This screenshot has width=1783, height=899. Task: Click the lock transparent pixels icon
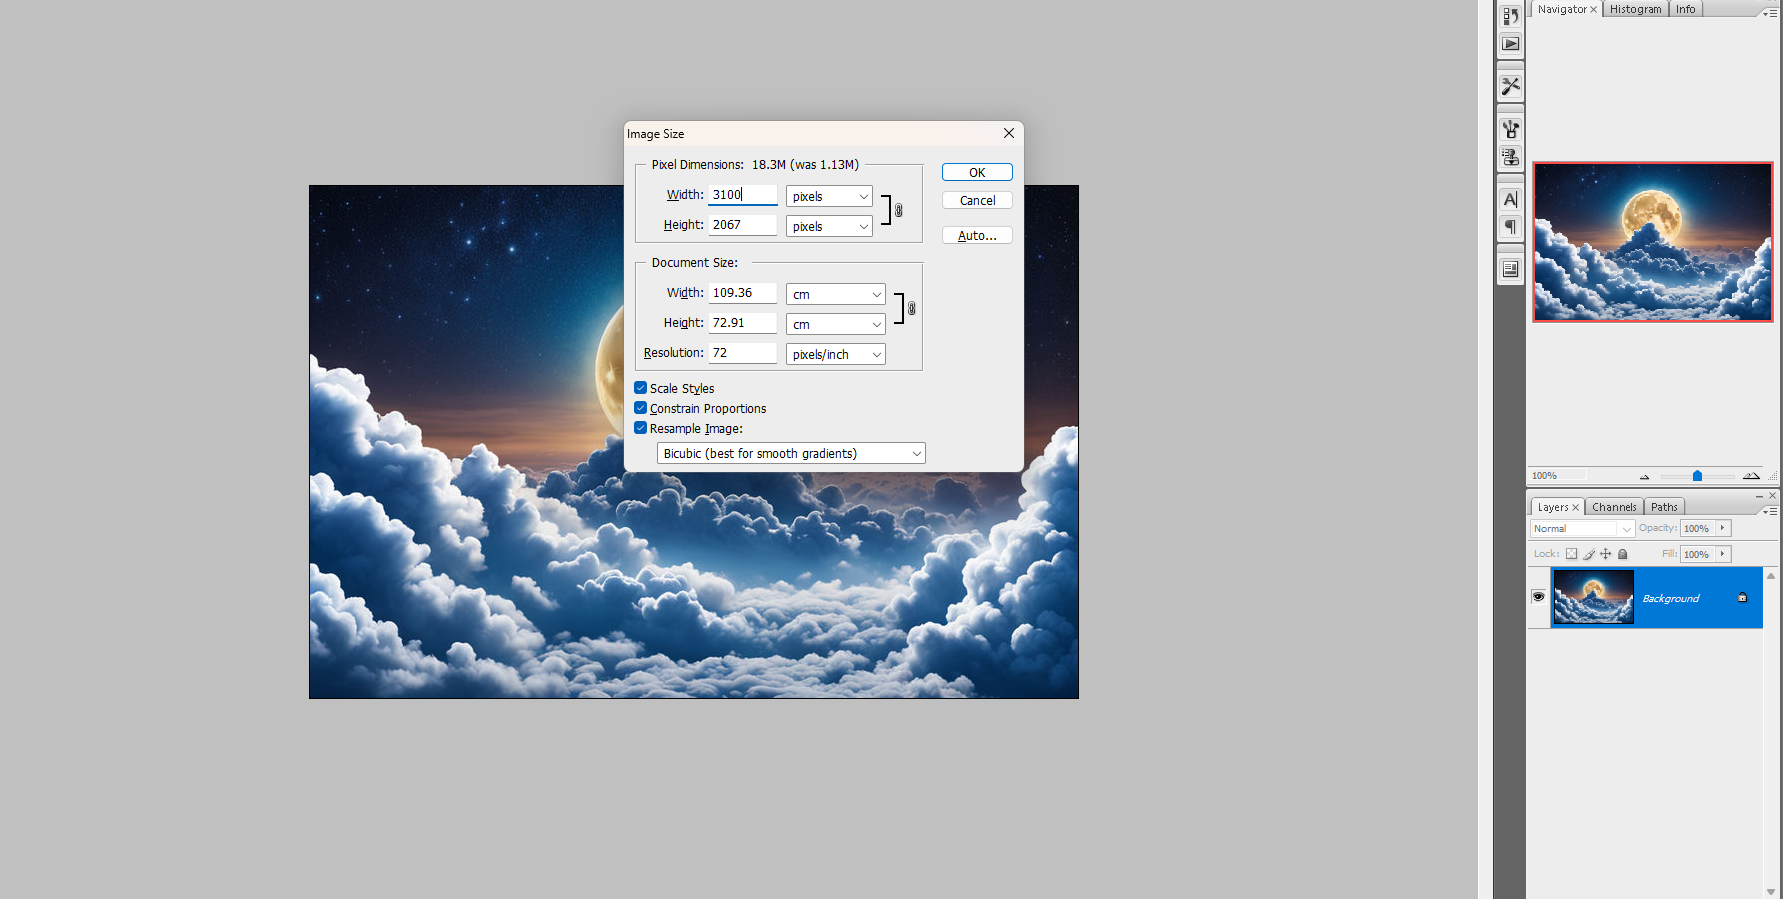coord(1571,554)
